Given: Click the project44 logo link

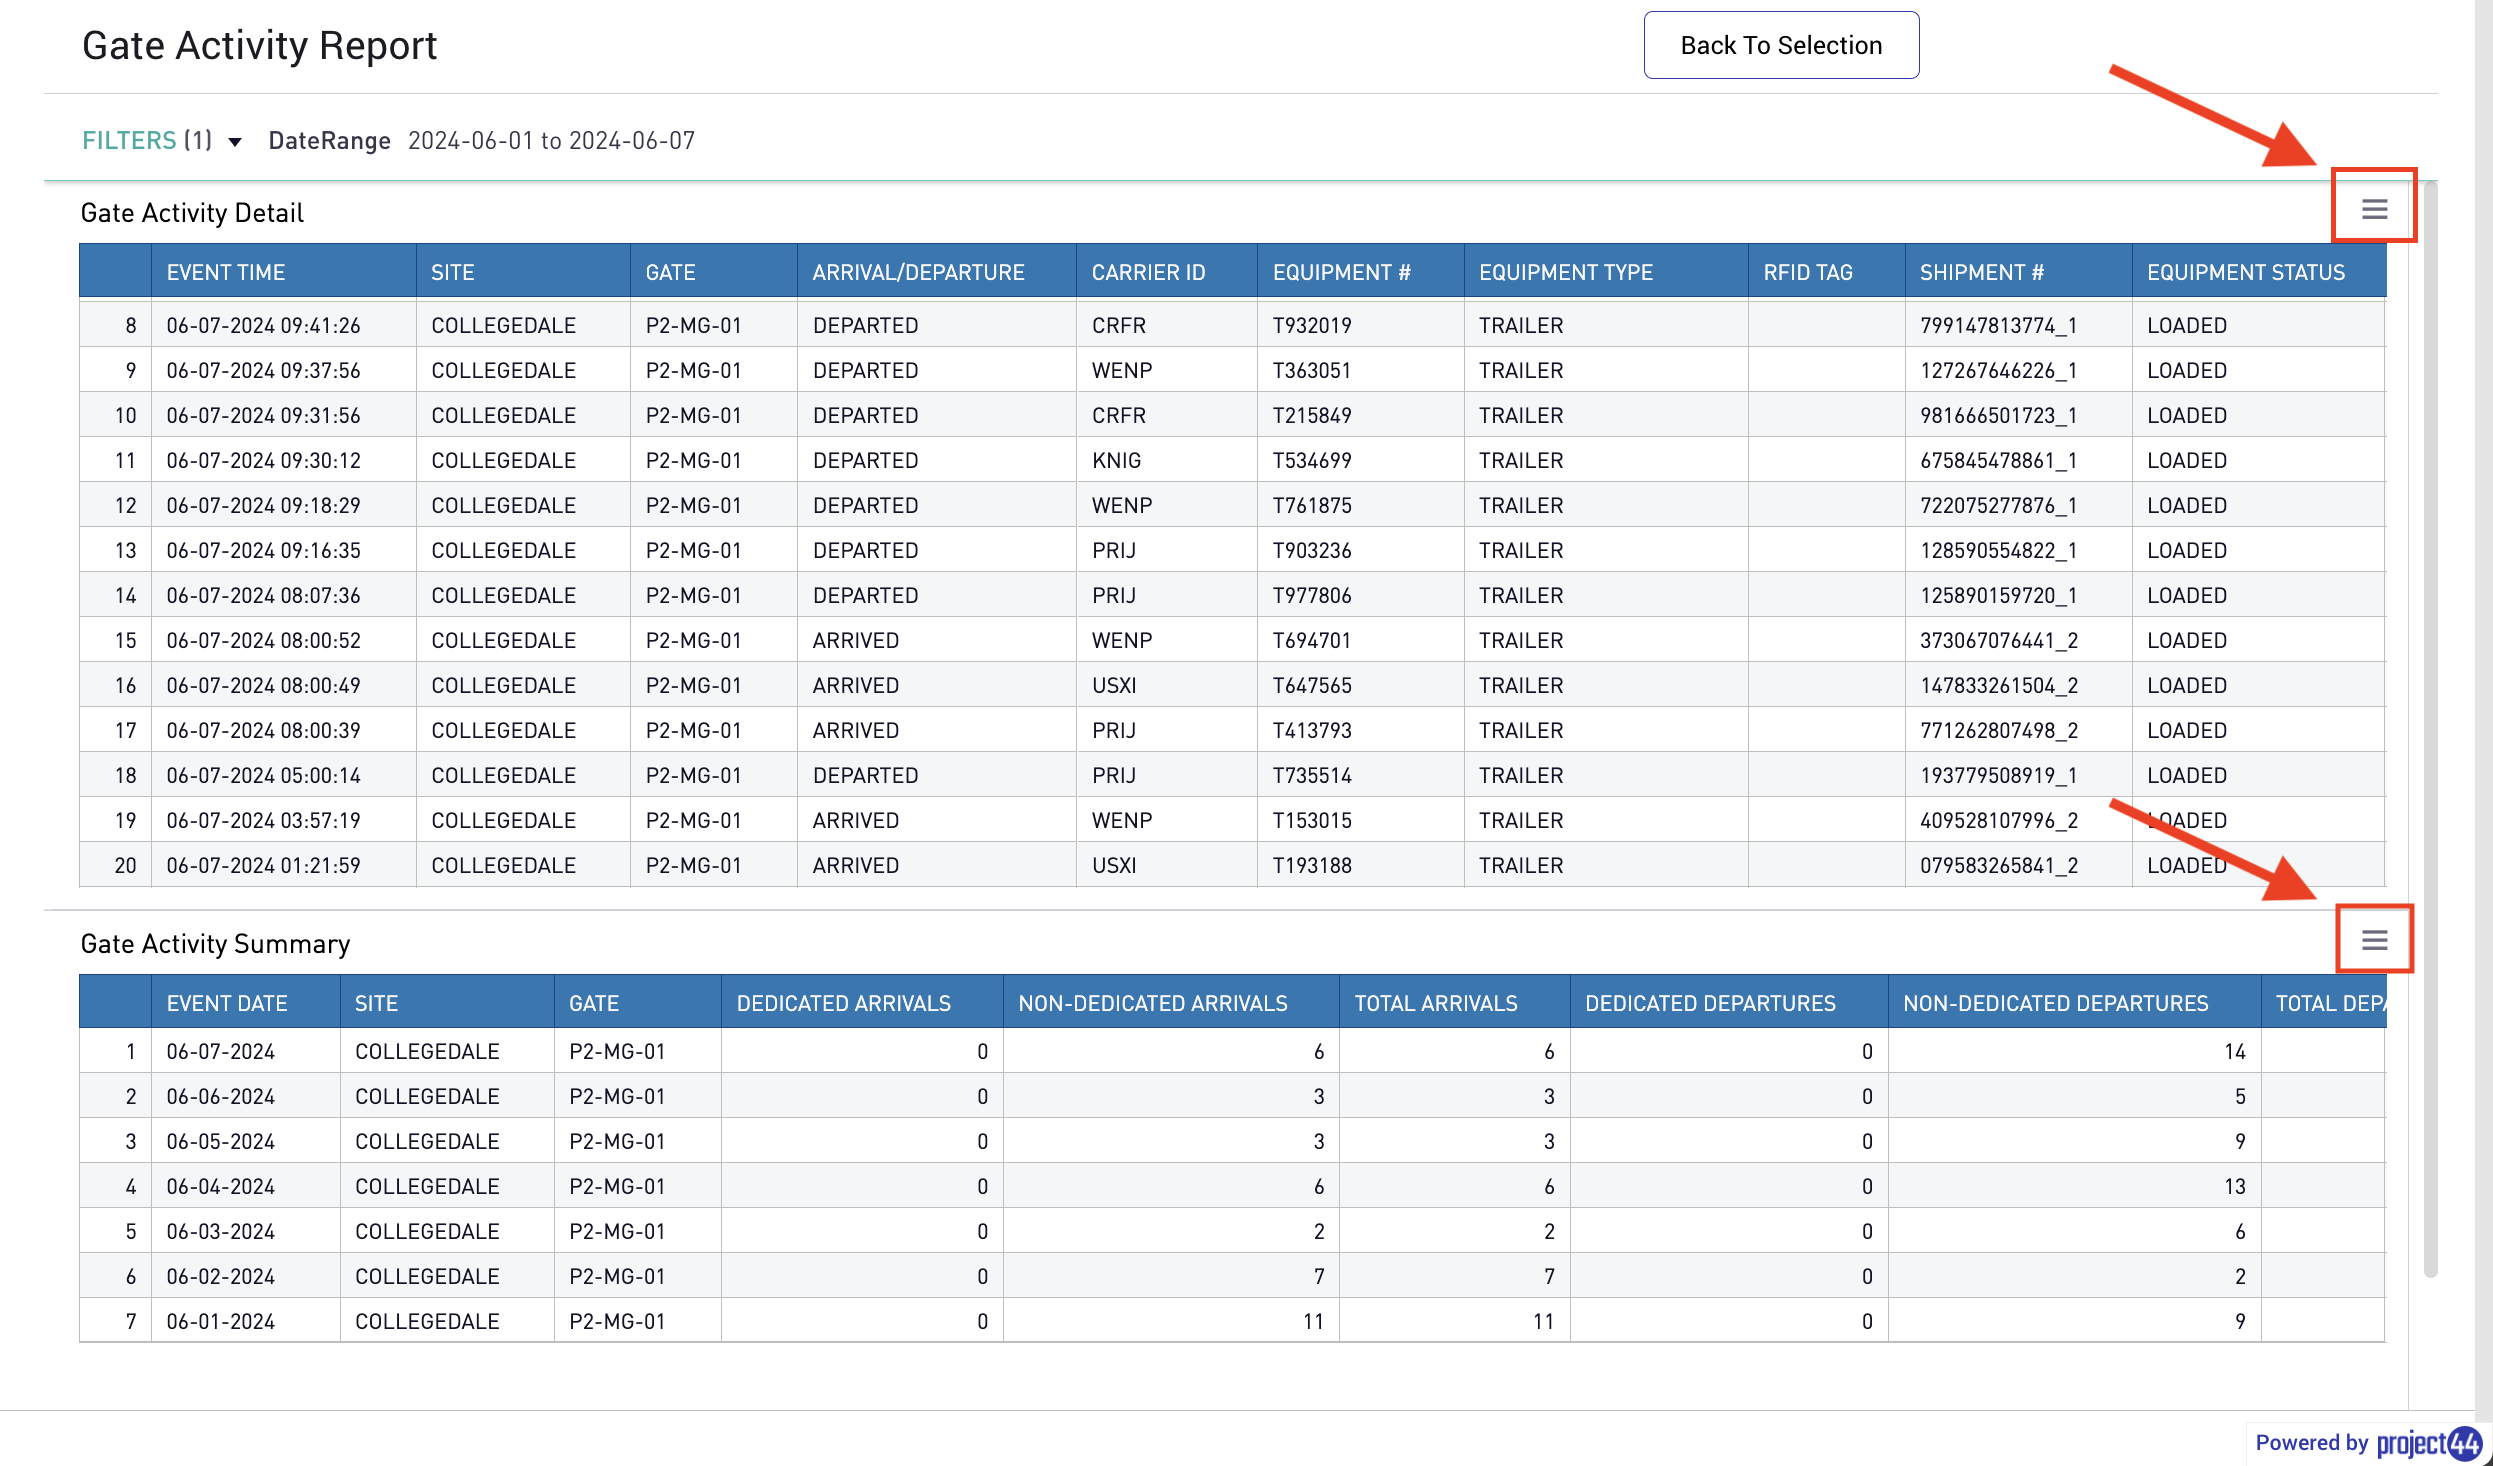Looking at the screenshot, I should [2430, 1442].
